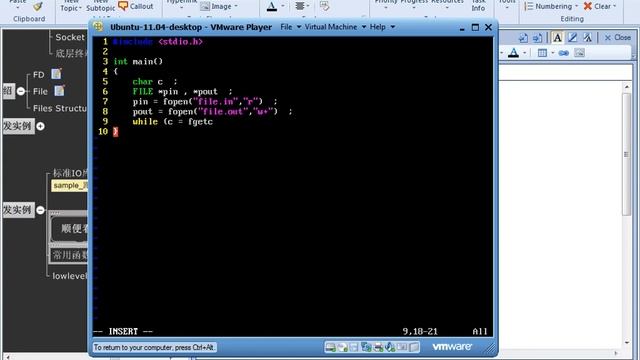This screenshot has height=360, width=640.
Task: Select the Files Structure topic
Action: tap(60, 108)
